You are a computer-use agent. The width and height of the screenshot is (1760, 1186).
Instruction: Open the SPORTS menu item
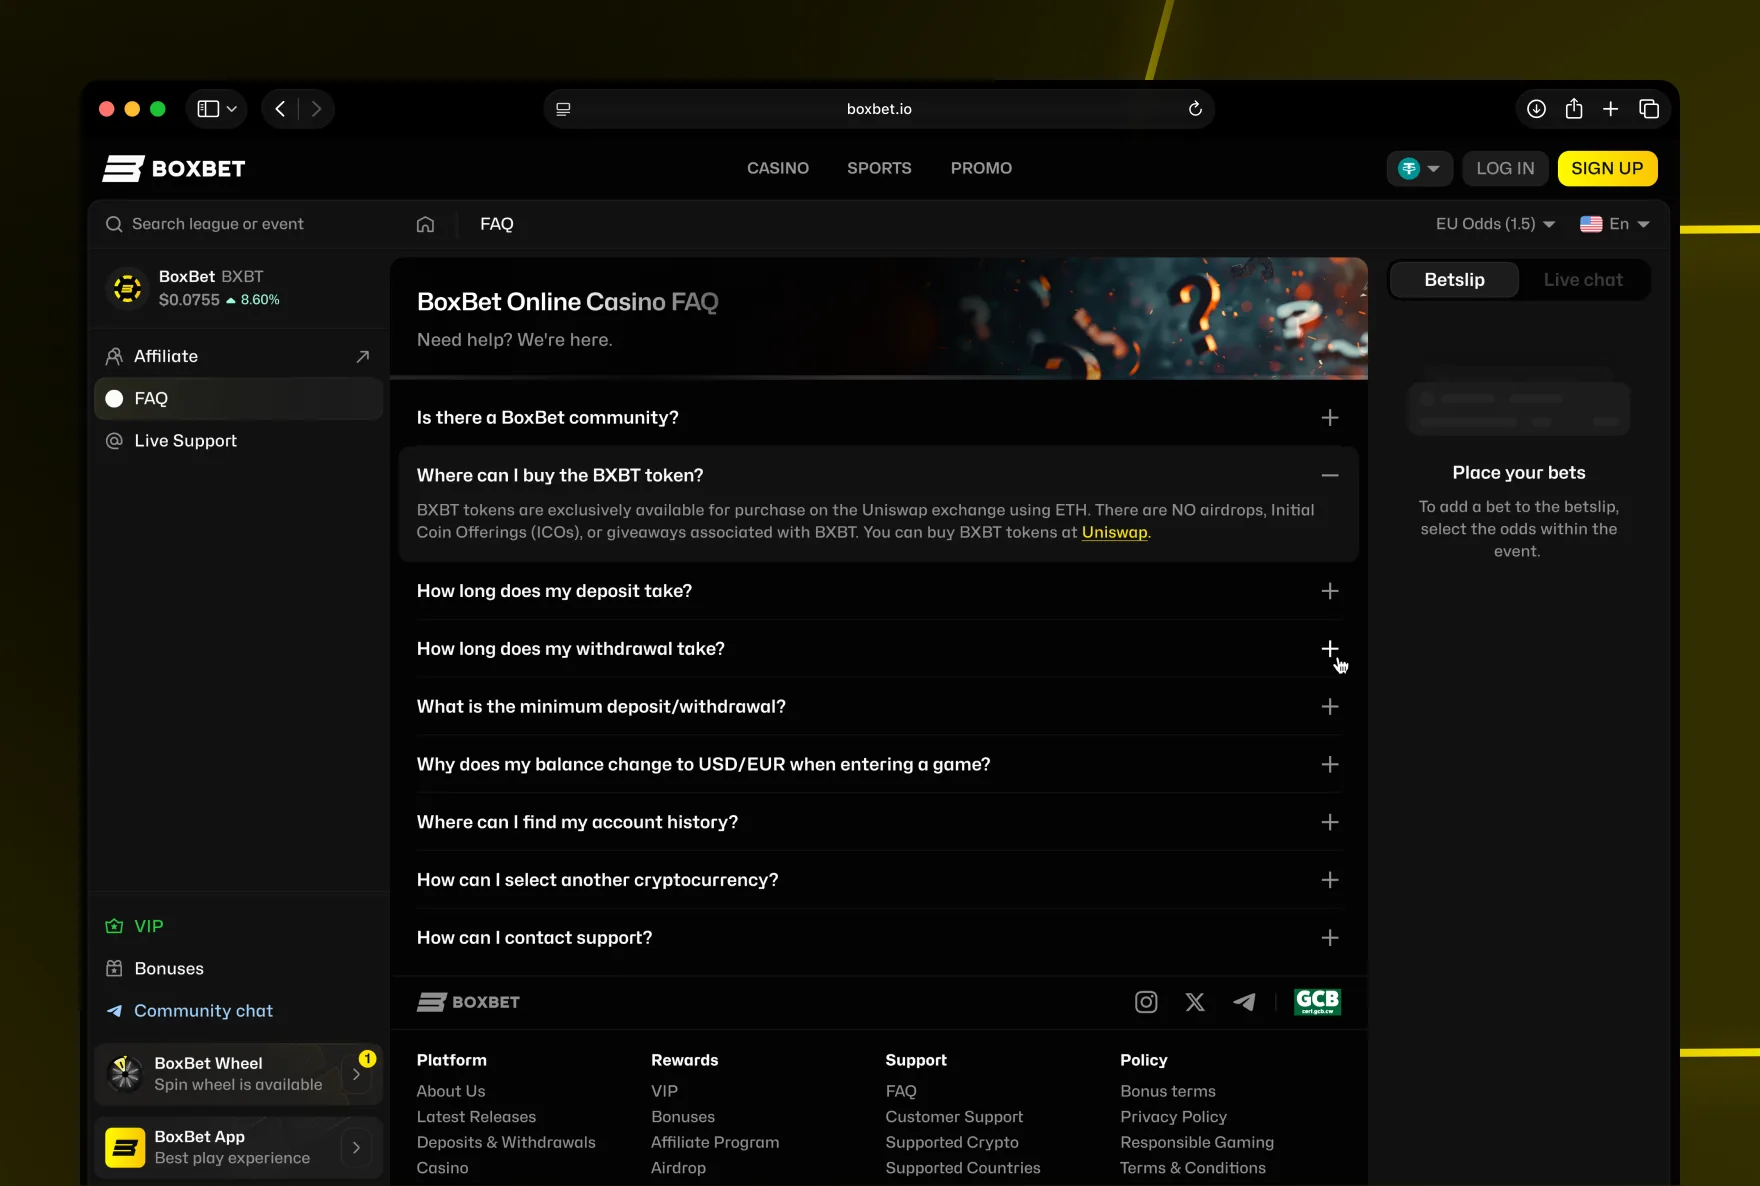(879, 168)
